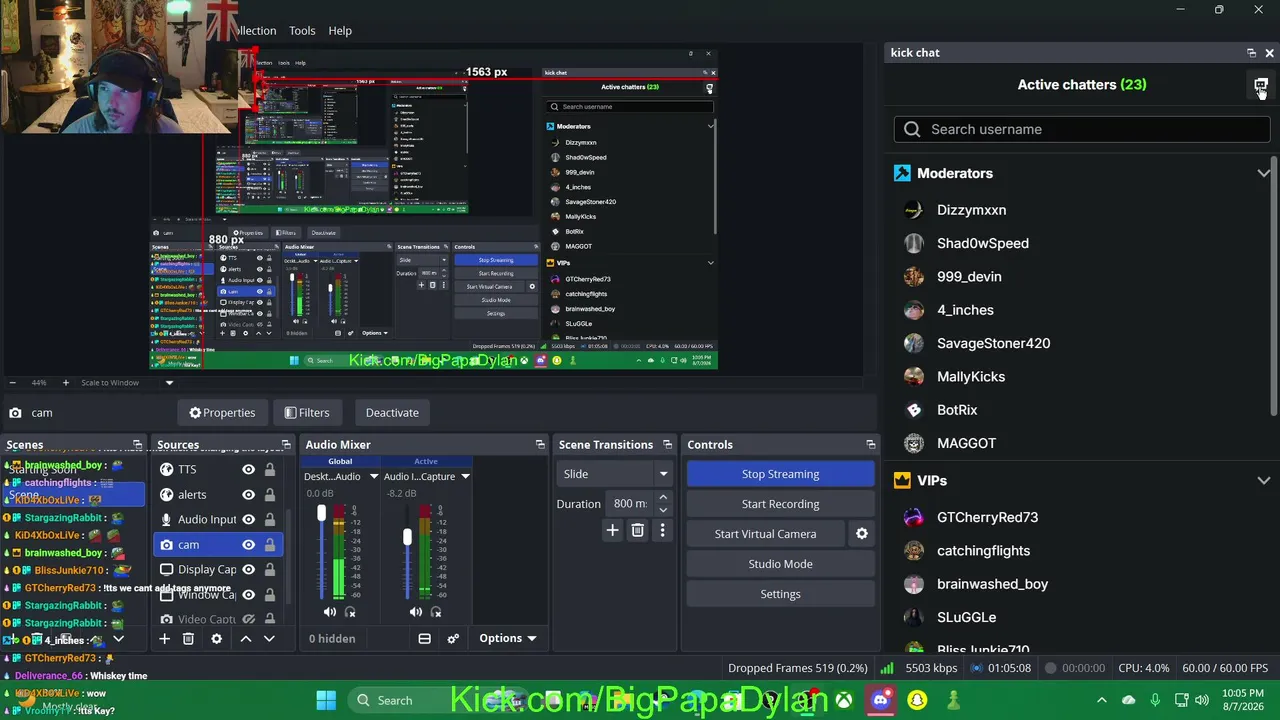Add a scene transition with plus icon
Screen dimensions: 1280x720
tap(612, 531)
